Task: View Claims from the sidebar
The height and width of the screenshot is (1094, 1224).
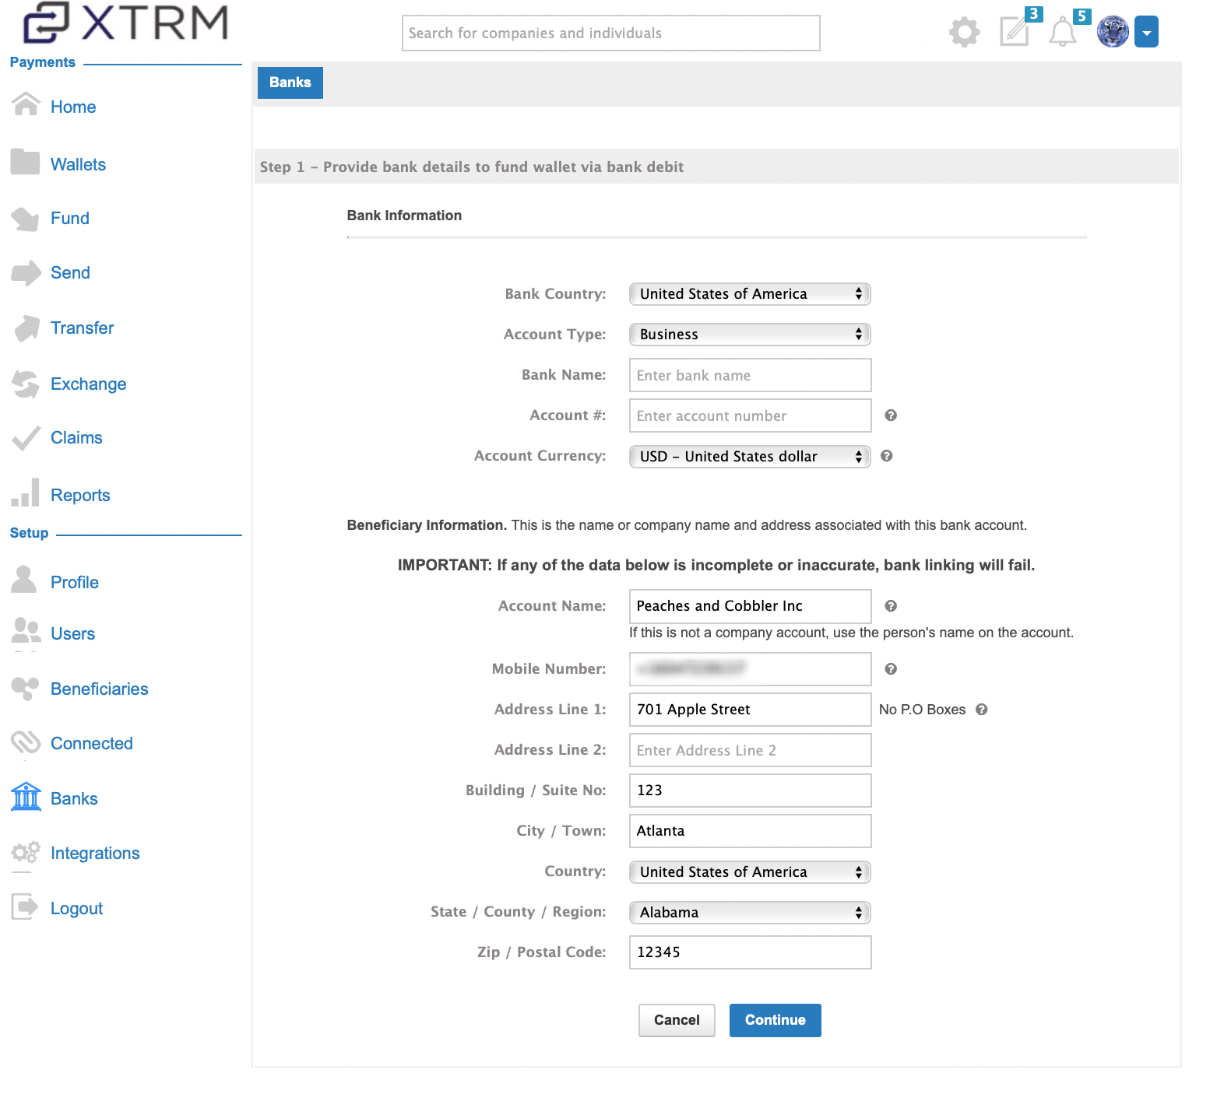Action: 76,437
